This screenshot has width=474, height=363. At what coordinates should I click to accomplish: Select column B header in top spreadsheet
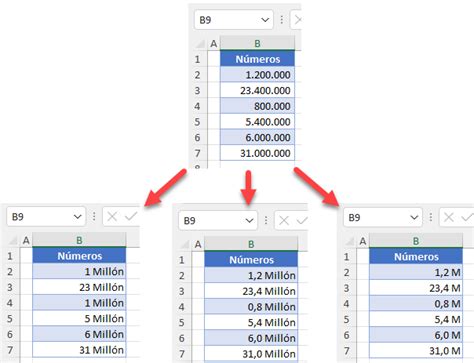257,43
